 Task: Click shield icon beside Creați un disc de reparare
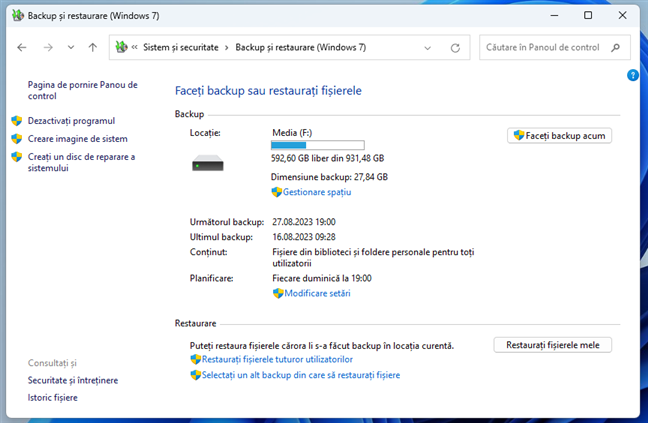point(17,157)
